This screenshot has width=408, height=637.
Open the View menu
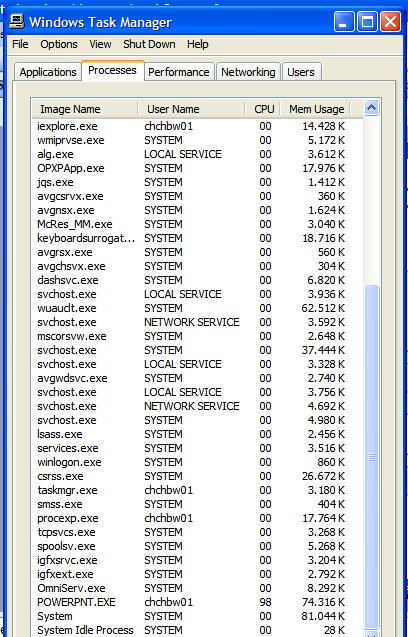coord(100,44)
